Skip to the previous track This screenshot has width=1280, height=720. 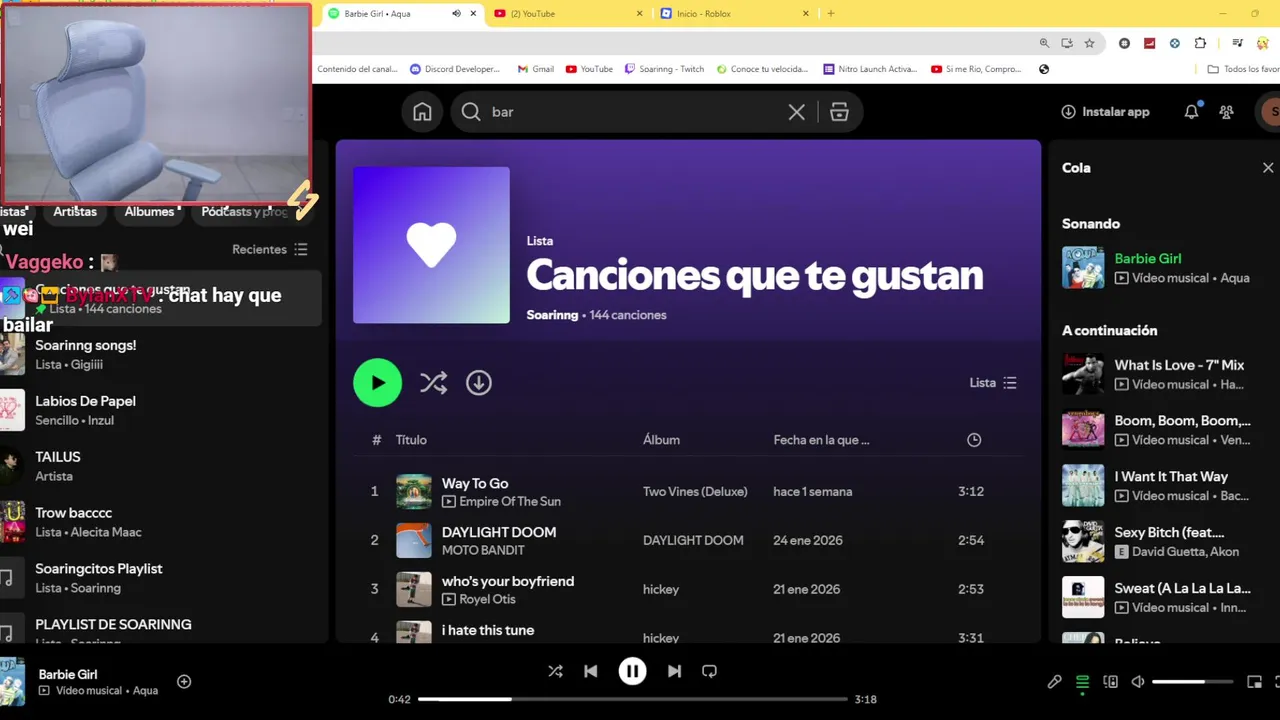tap(591, 671)
